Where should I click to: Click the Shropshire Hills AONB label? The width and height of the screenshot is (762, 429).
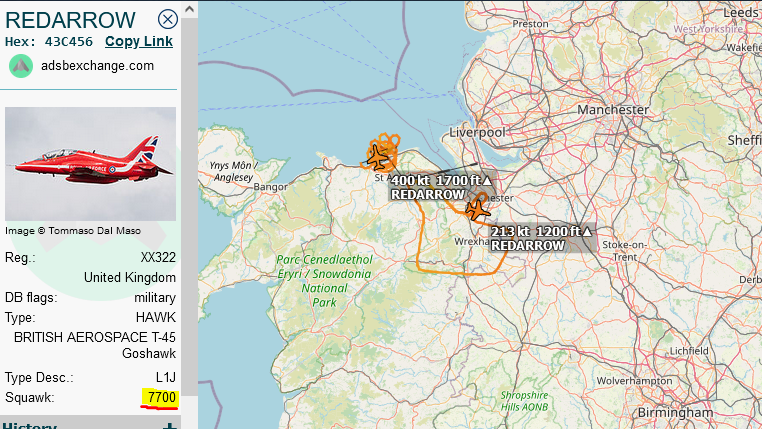click(524, 401)
